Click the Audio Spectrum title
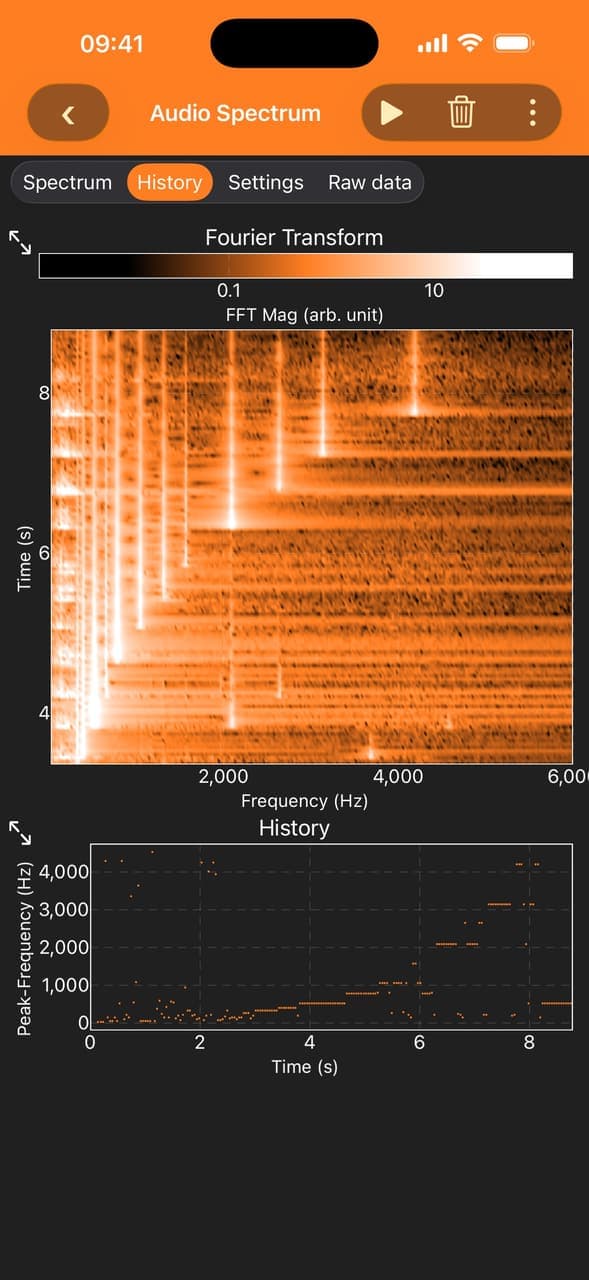Viewport: 589px width, 1280px height. [x=235, y=113]
